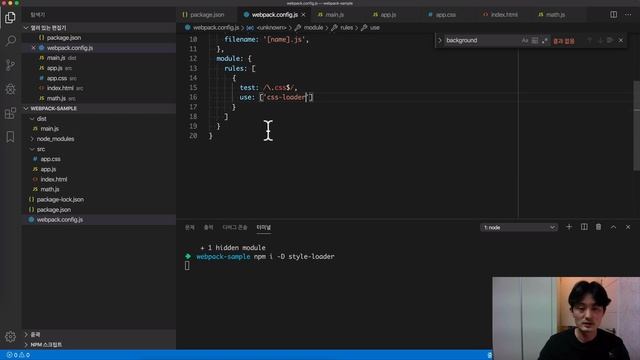Expand the node_modules folder
Image resolution: width=640 pixels, height=360 pixels.
[x=32, y=139]
